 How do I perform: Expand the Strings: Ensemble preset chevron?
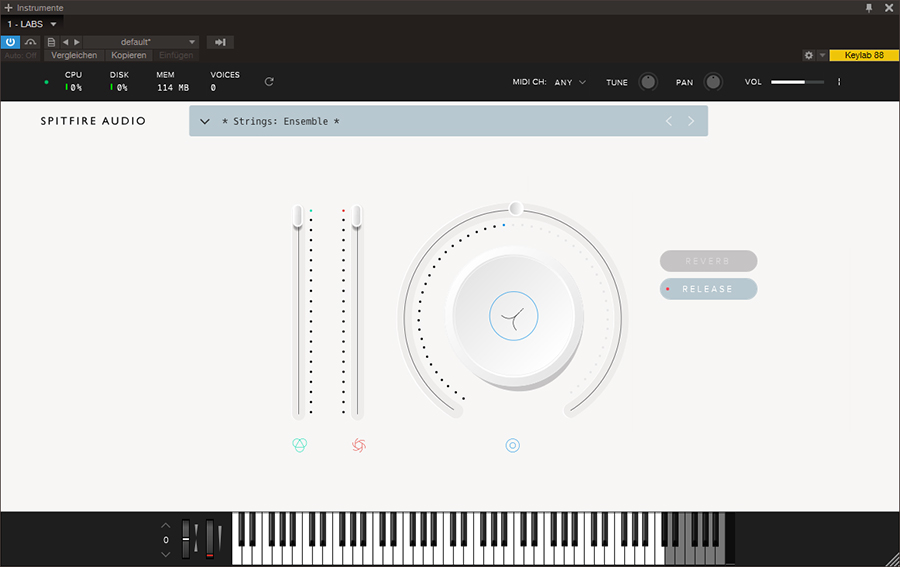tap(204, 121)
